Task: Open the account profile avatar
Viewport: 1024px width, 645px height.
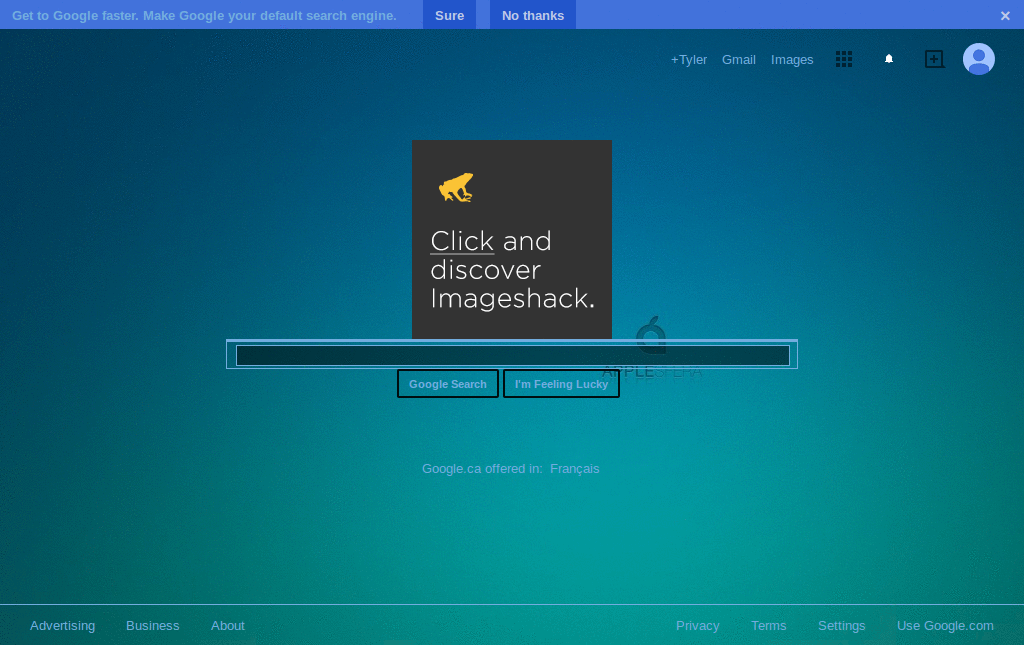Action: [978, 59]
